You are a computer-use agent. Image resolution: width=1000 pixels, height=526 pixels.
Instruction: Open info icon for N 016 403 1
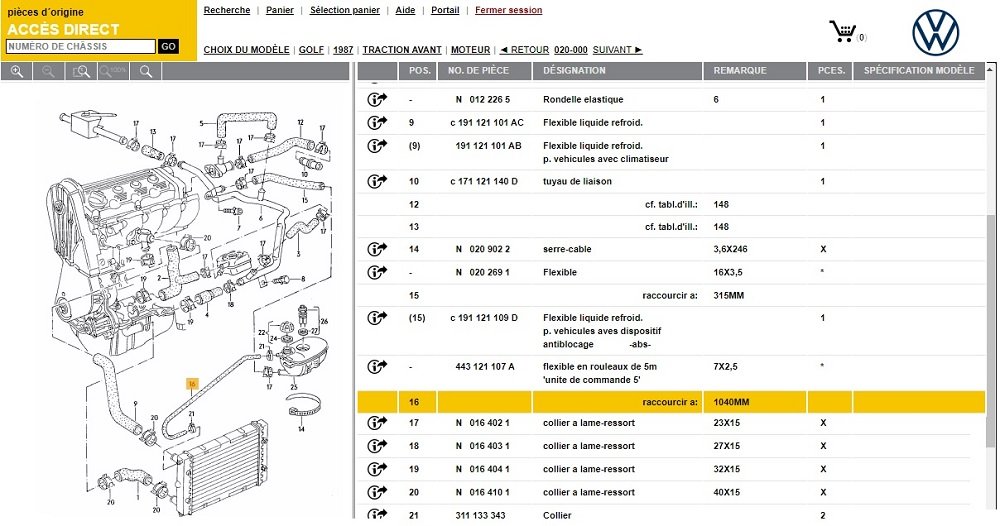[377, 446]
